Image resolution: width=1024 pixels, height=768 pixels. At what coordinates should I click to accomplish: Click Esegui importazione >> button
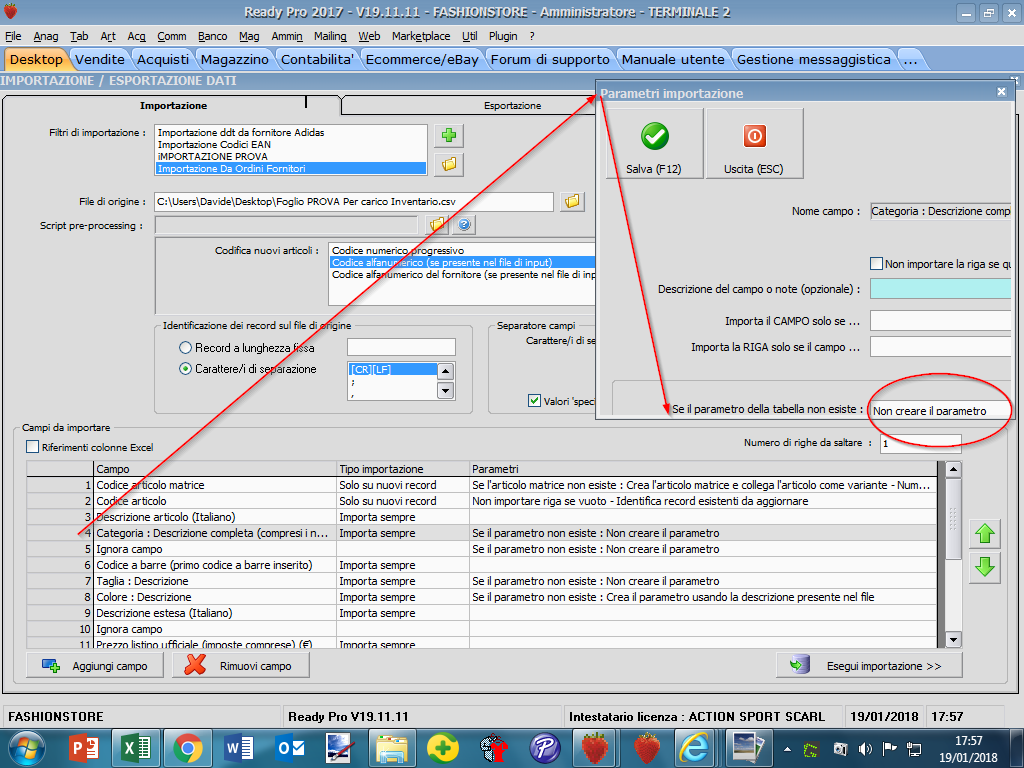click(x=869, y=665)
